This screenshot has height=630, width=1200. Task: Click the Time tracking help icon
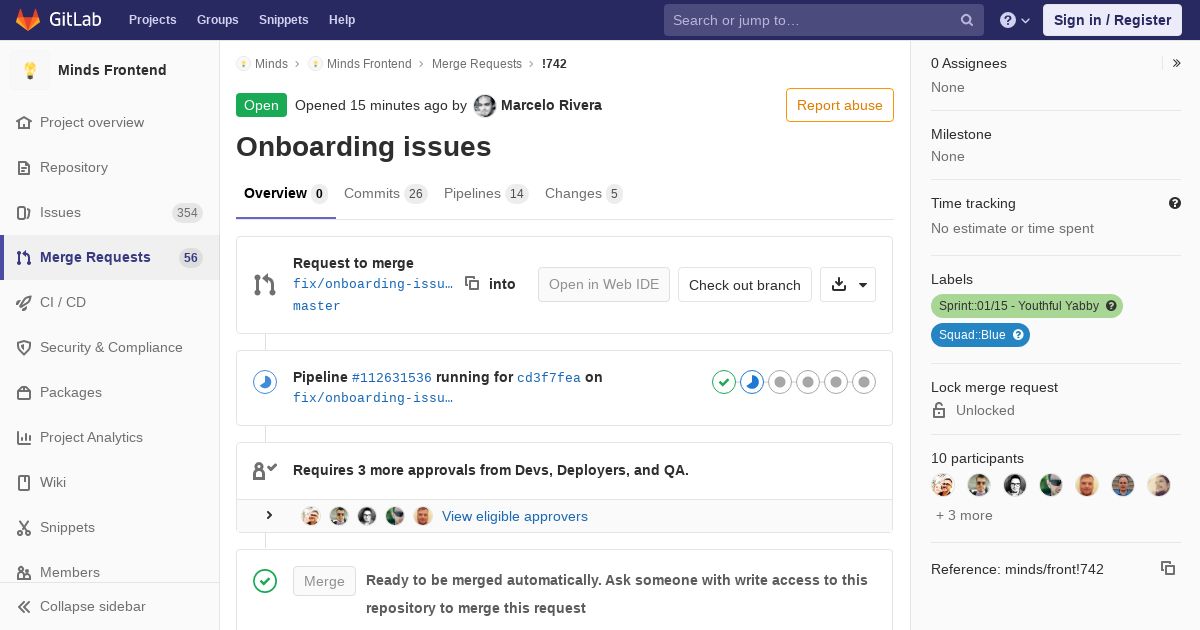click(x=1175, y=203)
